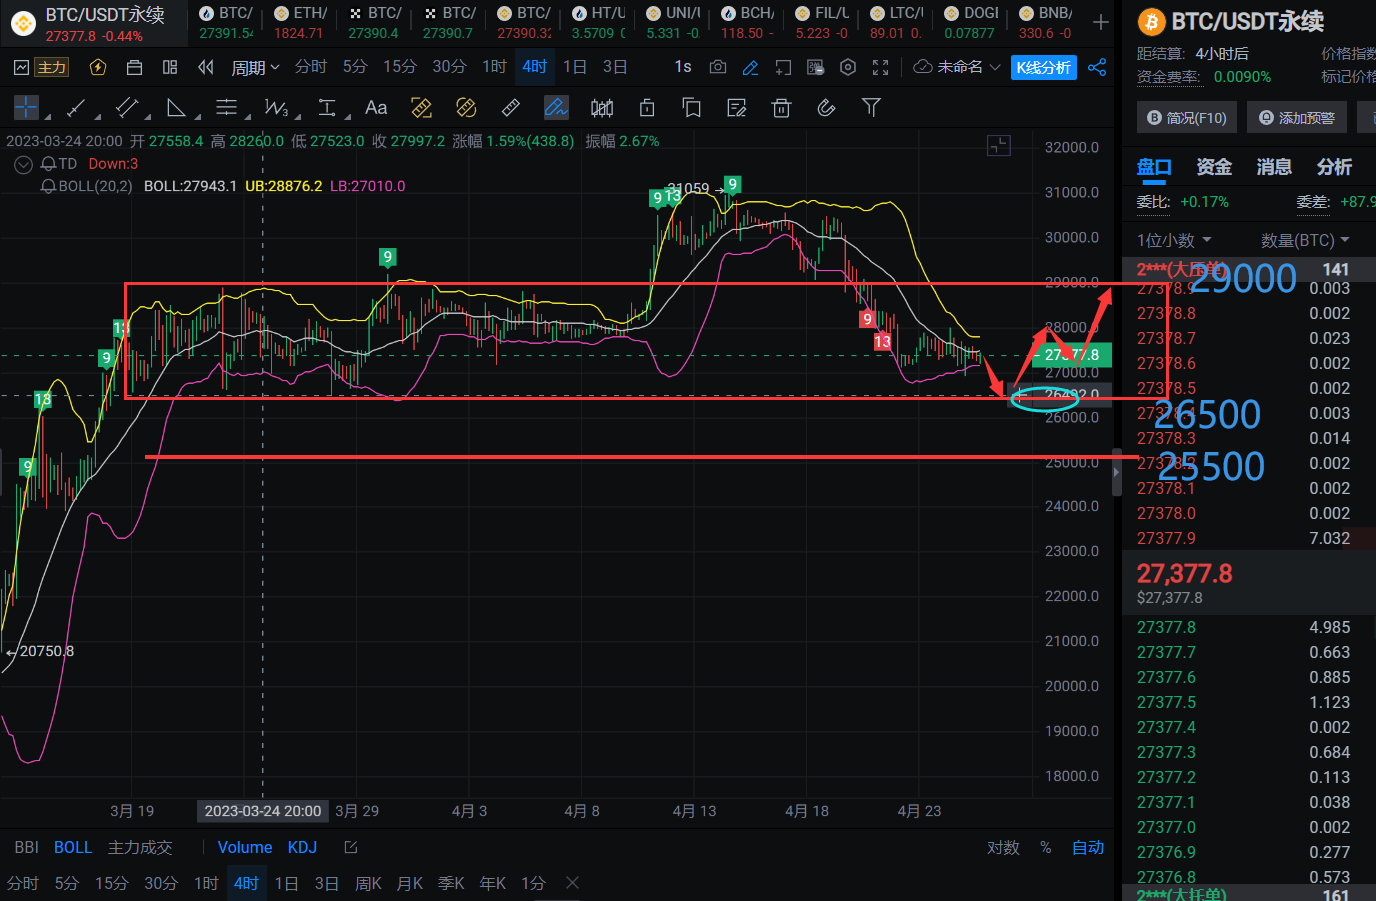
Task: Click the fullscreen expand icon
Action: 880,67
